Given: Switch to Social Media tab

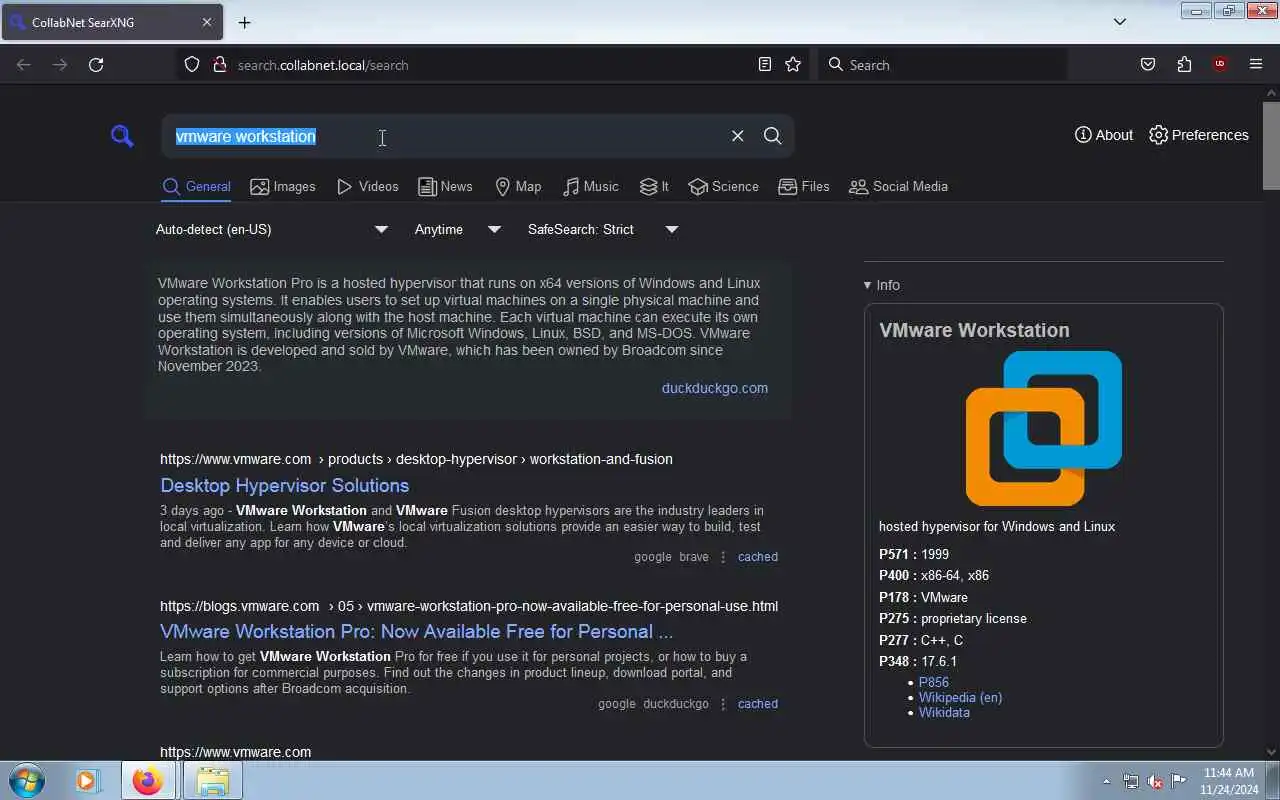Looking at the screenshot, I should pyautogui.click(x=898, y=187).
